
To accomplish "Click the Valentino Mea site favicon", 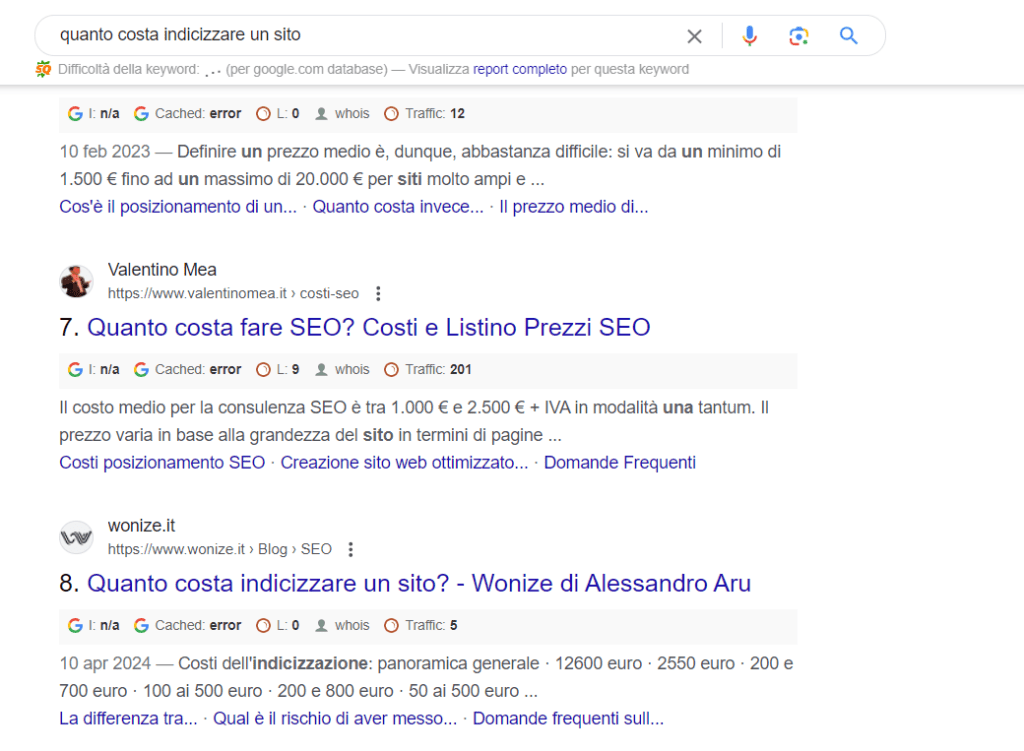I will [x=76, y=281].
